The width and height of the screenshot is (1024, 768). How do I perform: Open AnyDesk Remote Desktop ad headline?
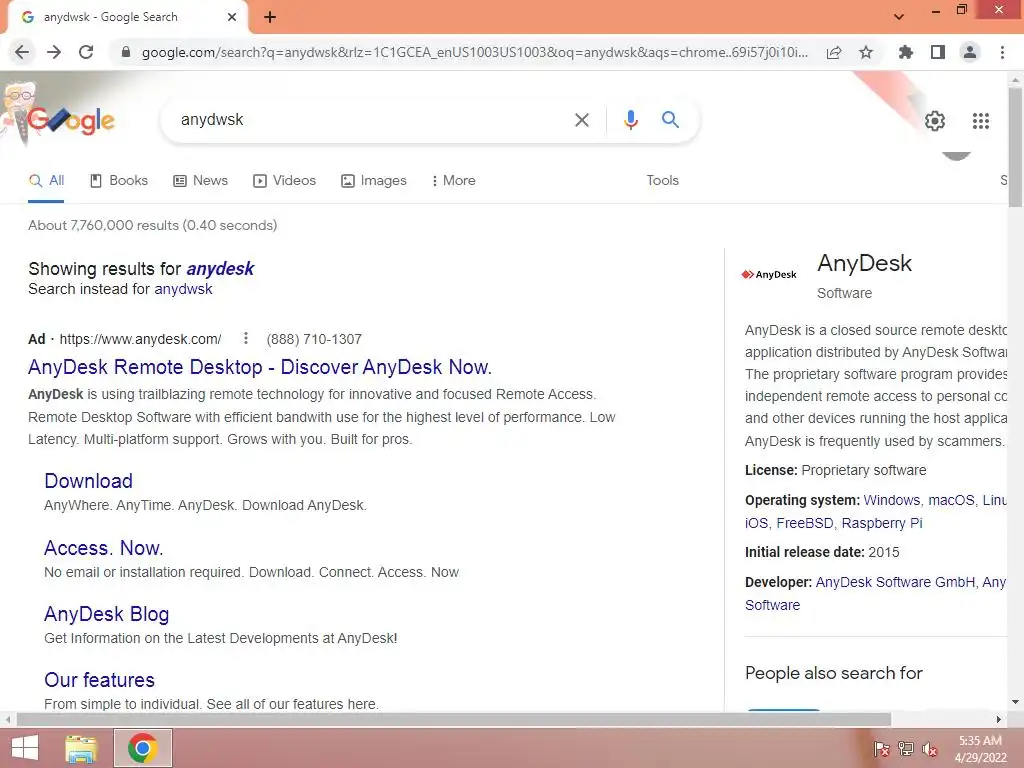pos(260,367)
